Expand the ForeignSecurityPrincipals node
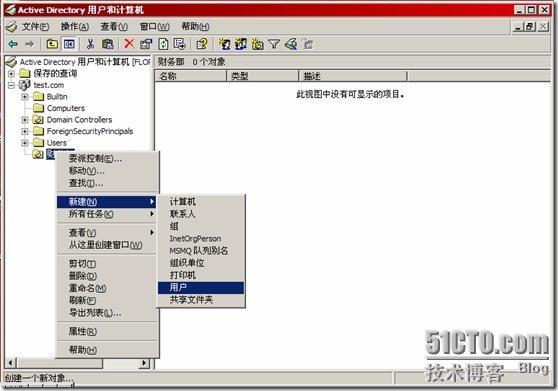This screenshot has height=391, width=558. click(25, 131)
